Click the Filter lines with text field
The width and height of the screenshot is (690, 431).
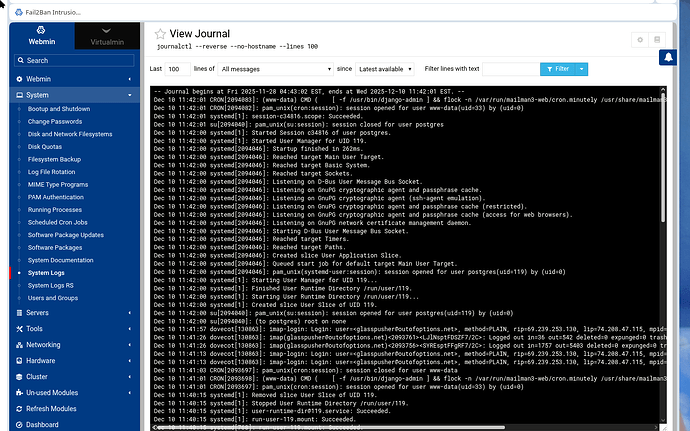(507, 69)
